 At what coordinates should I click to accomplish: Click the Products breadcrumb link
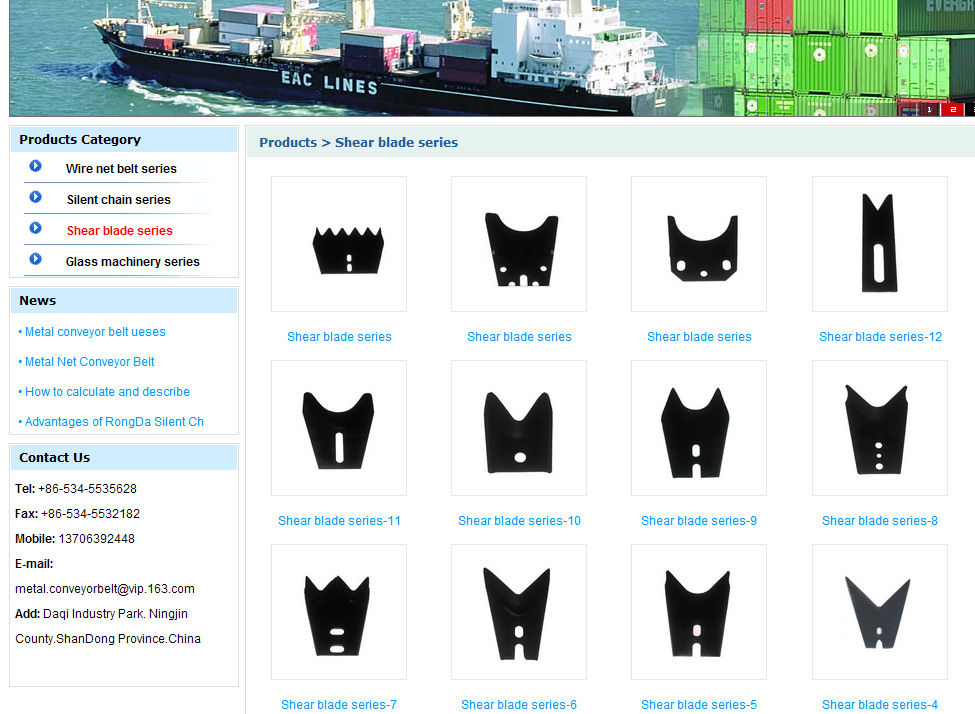click(288, 143)
